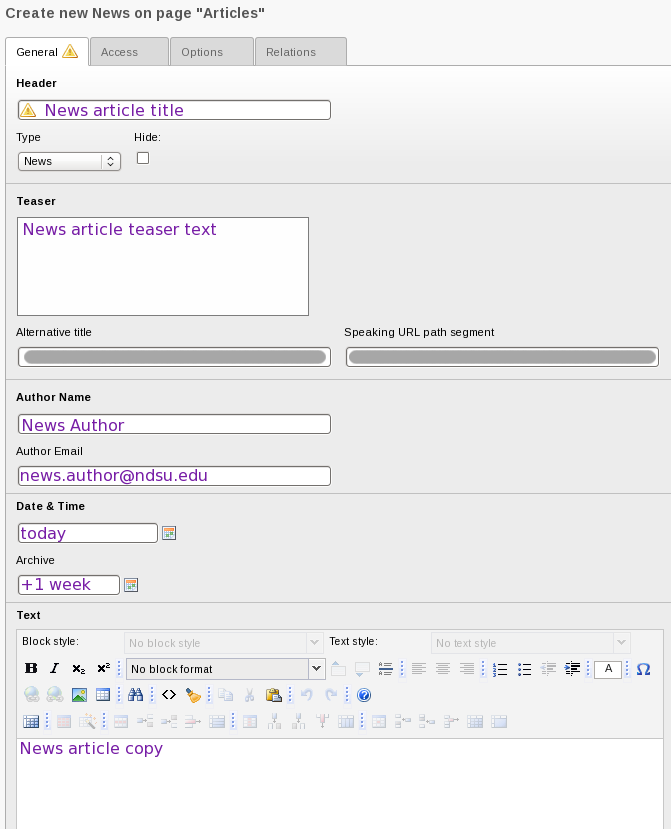Click the insert image icon
The image size is (671, 829).
coord(79,695)
